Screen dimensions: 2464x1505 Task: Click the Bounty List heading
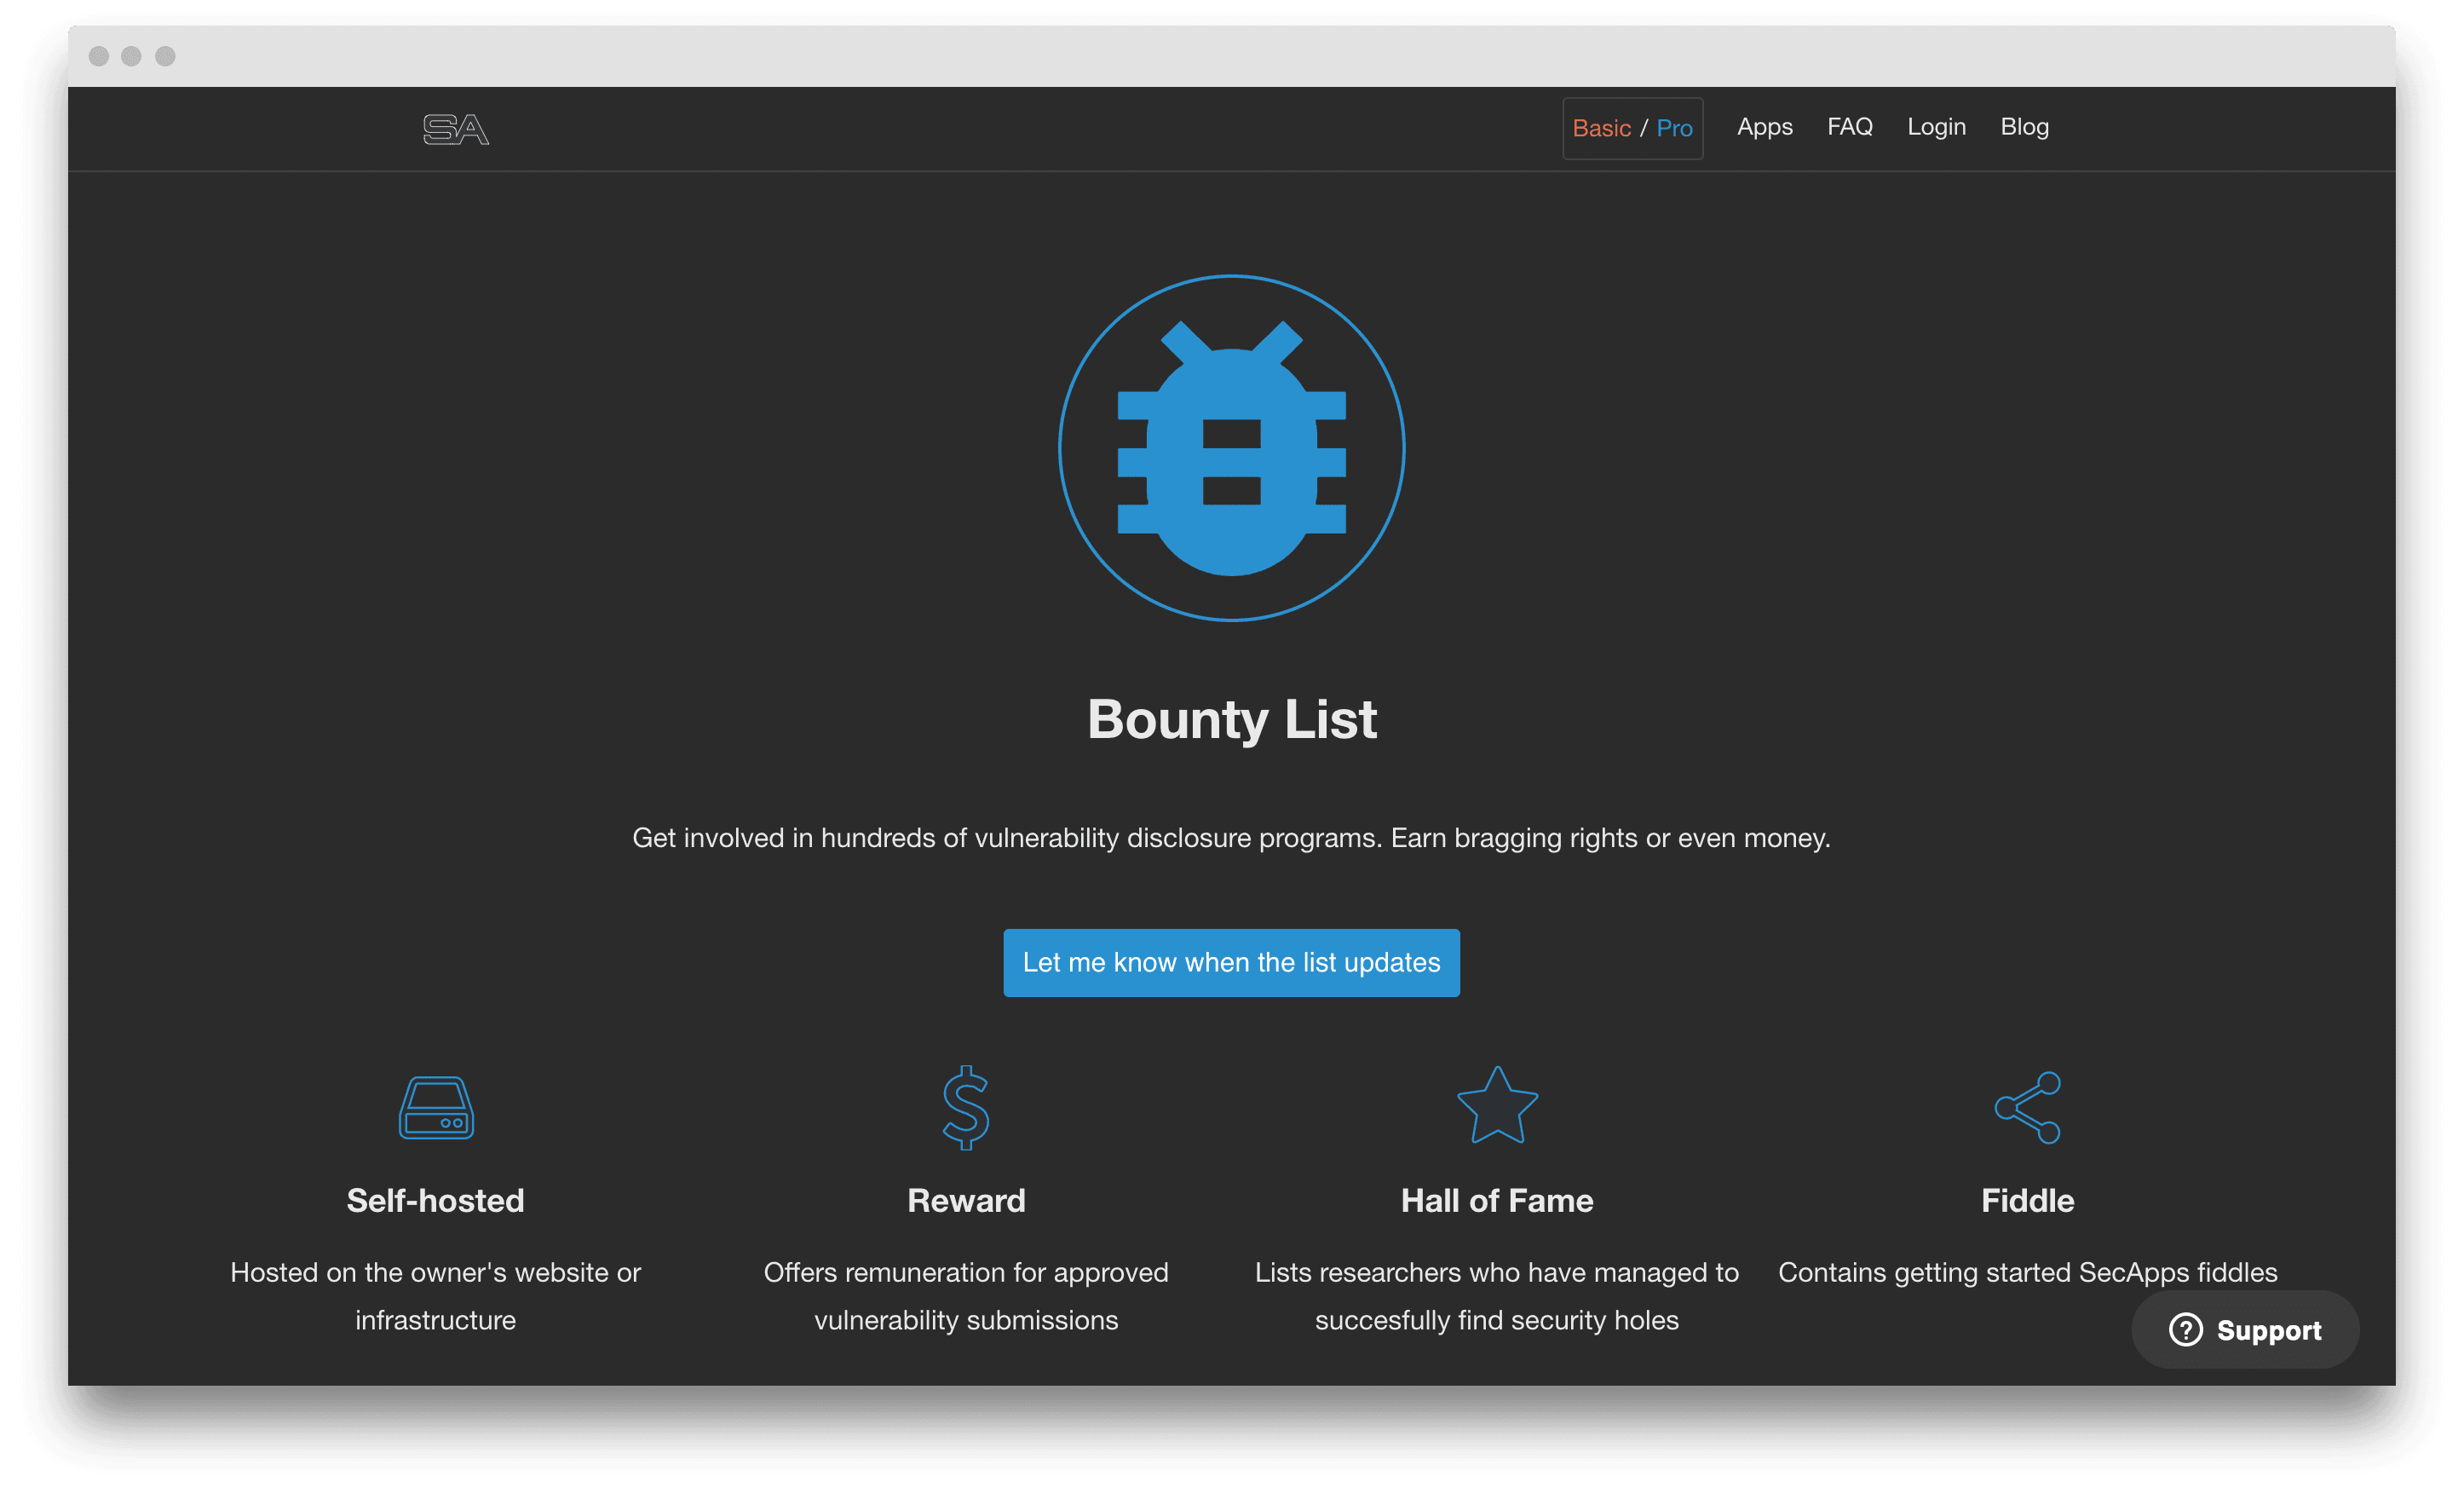click(1231, 719)
